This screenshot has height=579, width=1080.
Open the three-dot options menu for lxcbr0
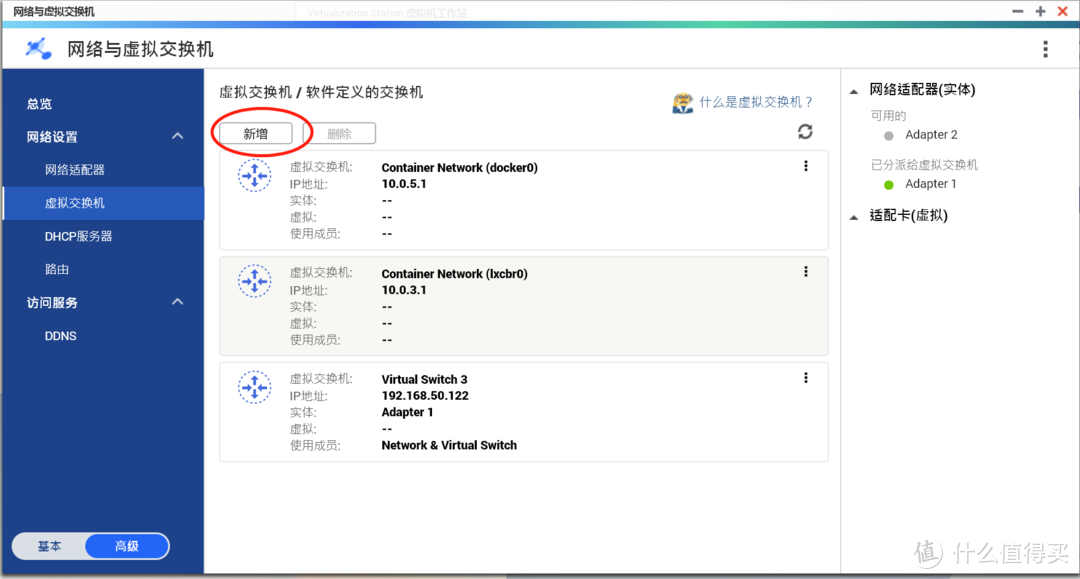click(806, 271)
